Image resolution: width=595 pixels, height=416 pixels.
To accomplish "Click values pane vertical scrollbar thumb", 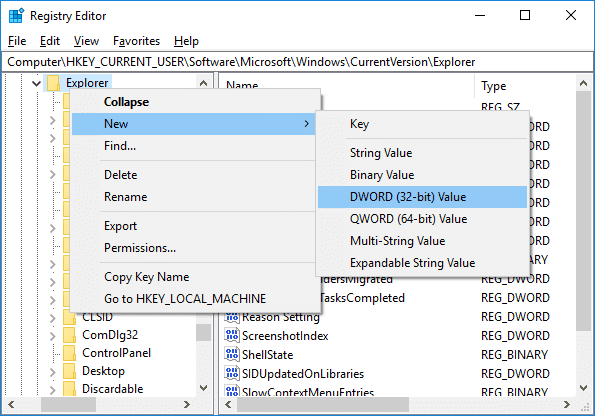I will click(583, 211).
